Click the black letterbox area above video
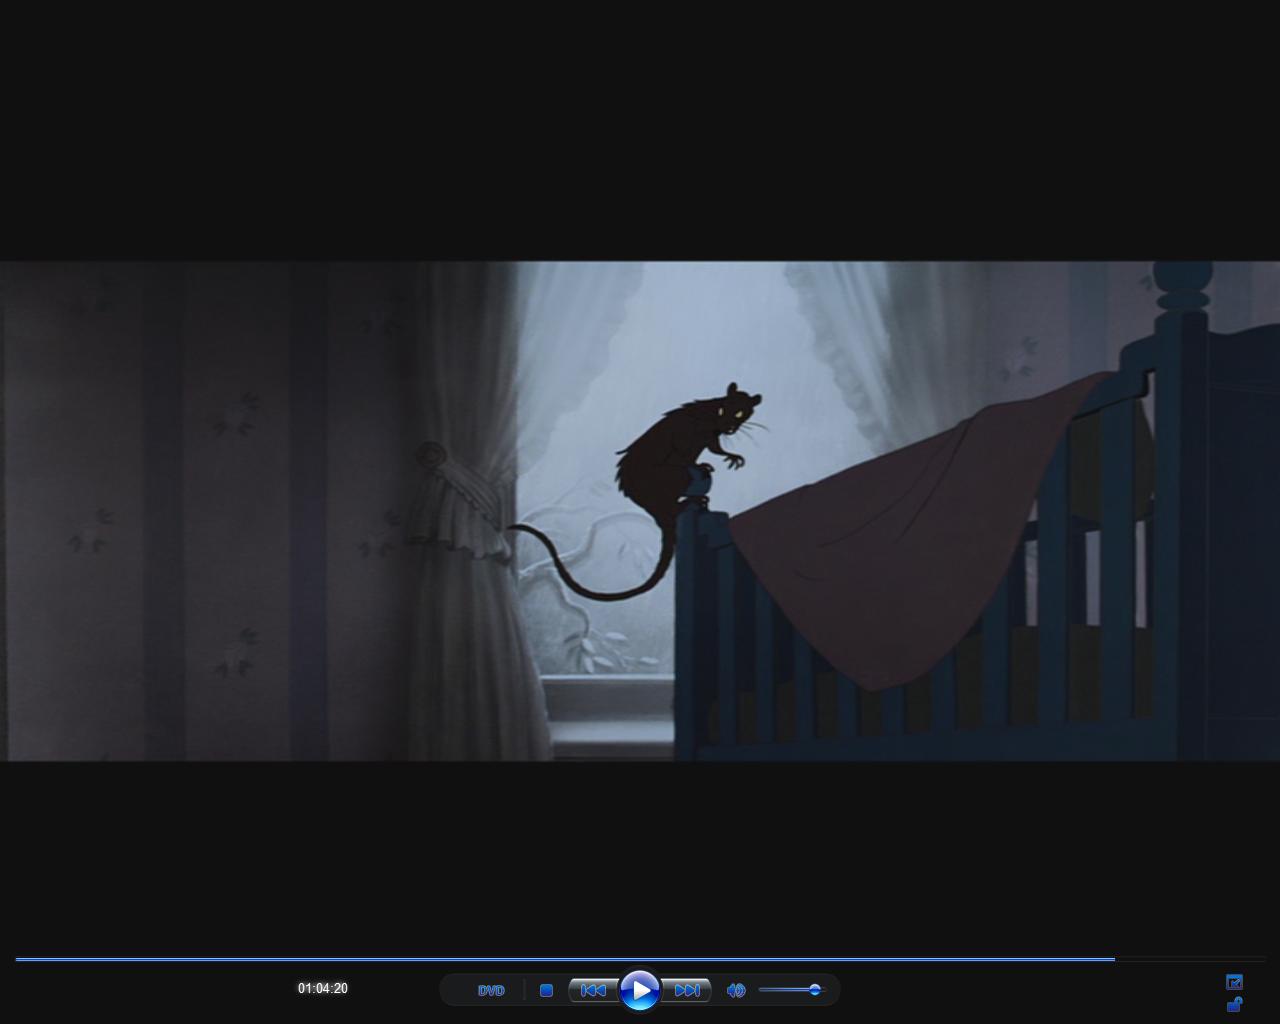The width and height of the screenshot is (1280, 1024). point(640,130)
